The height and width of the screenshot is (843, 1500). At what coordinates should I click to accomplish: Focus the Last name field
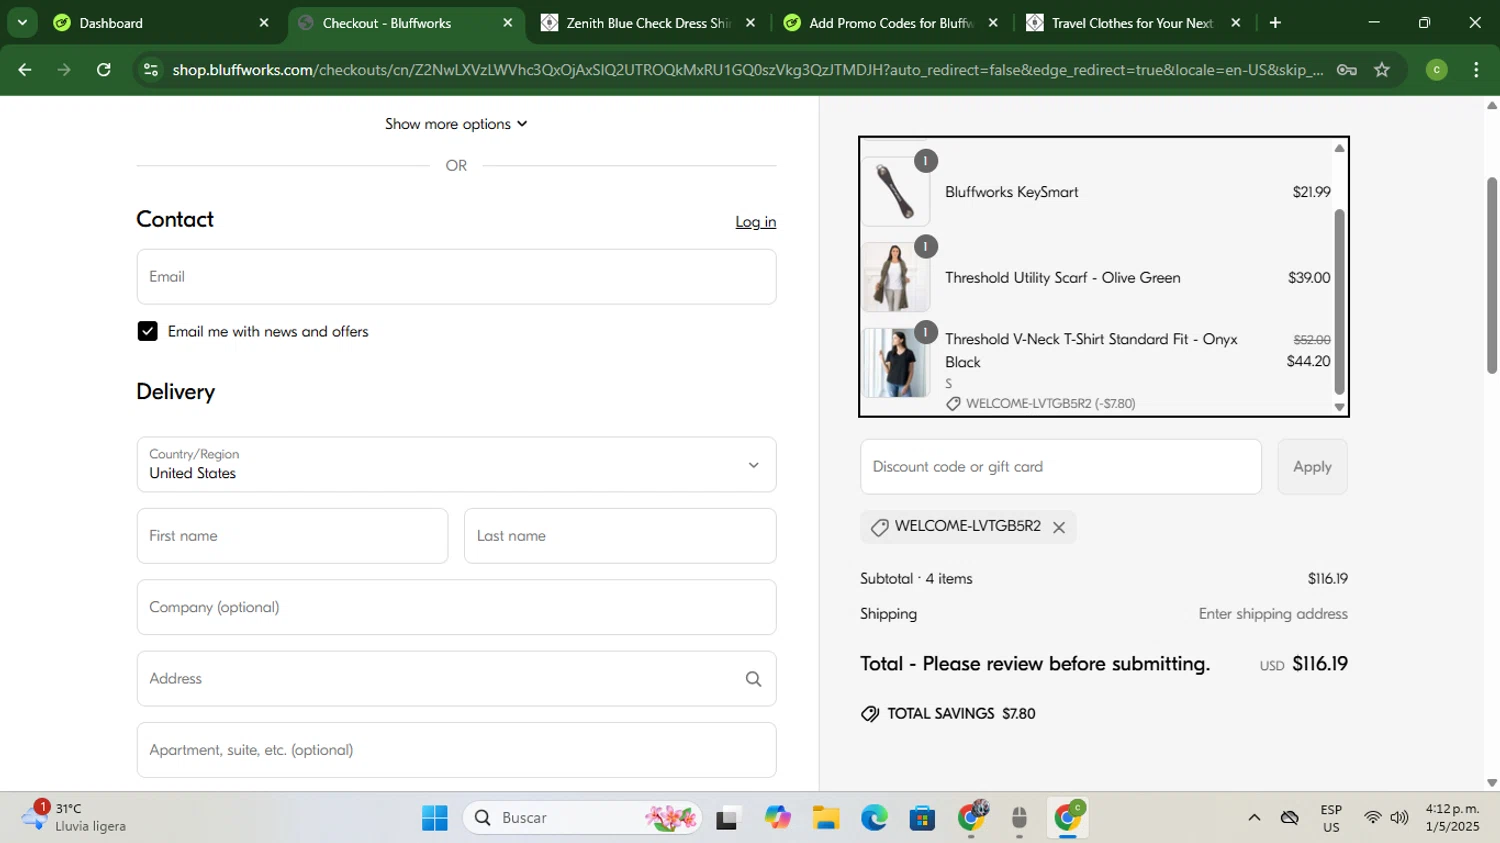(620, 536)
